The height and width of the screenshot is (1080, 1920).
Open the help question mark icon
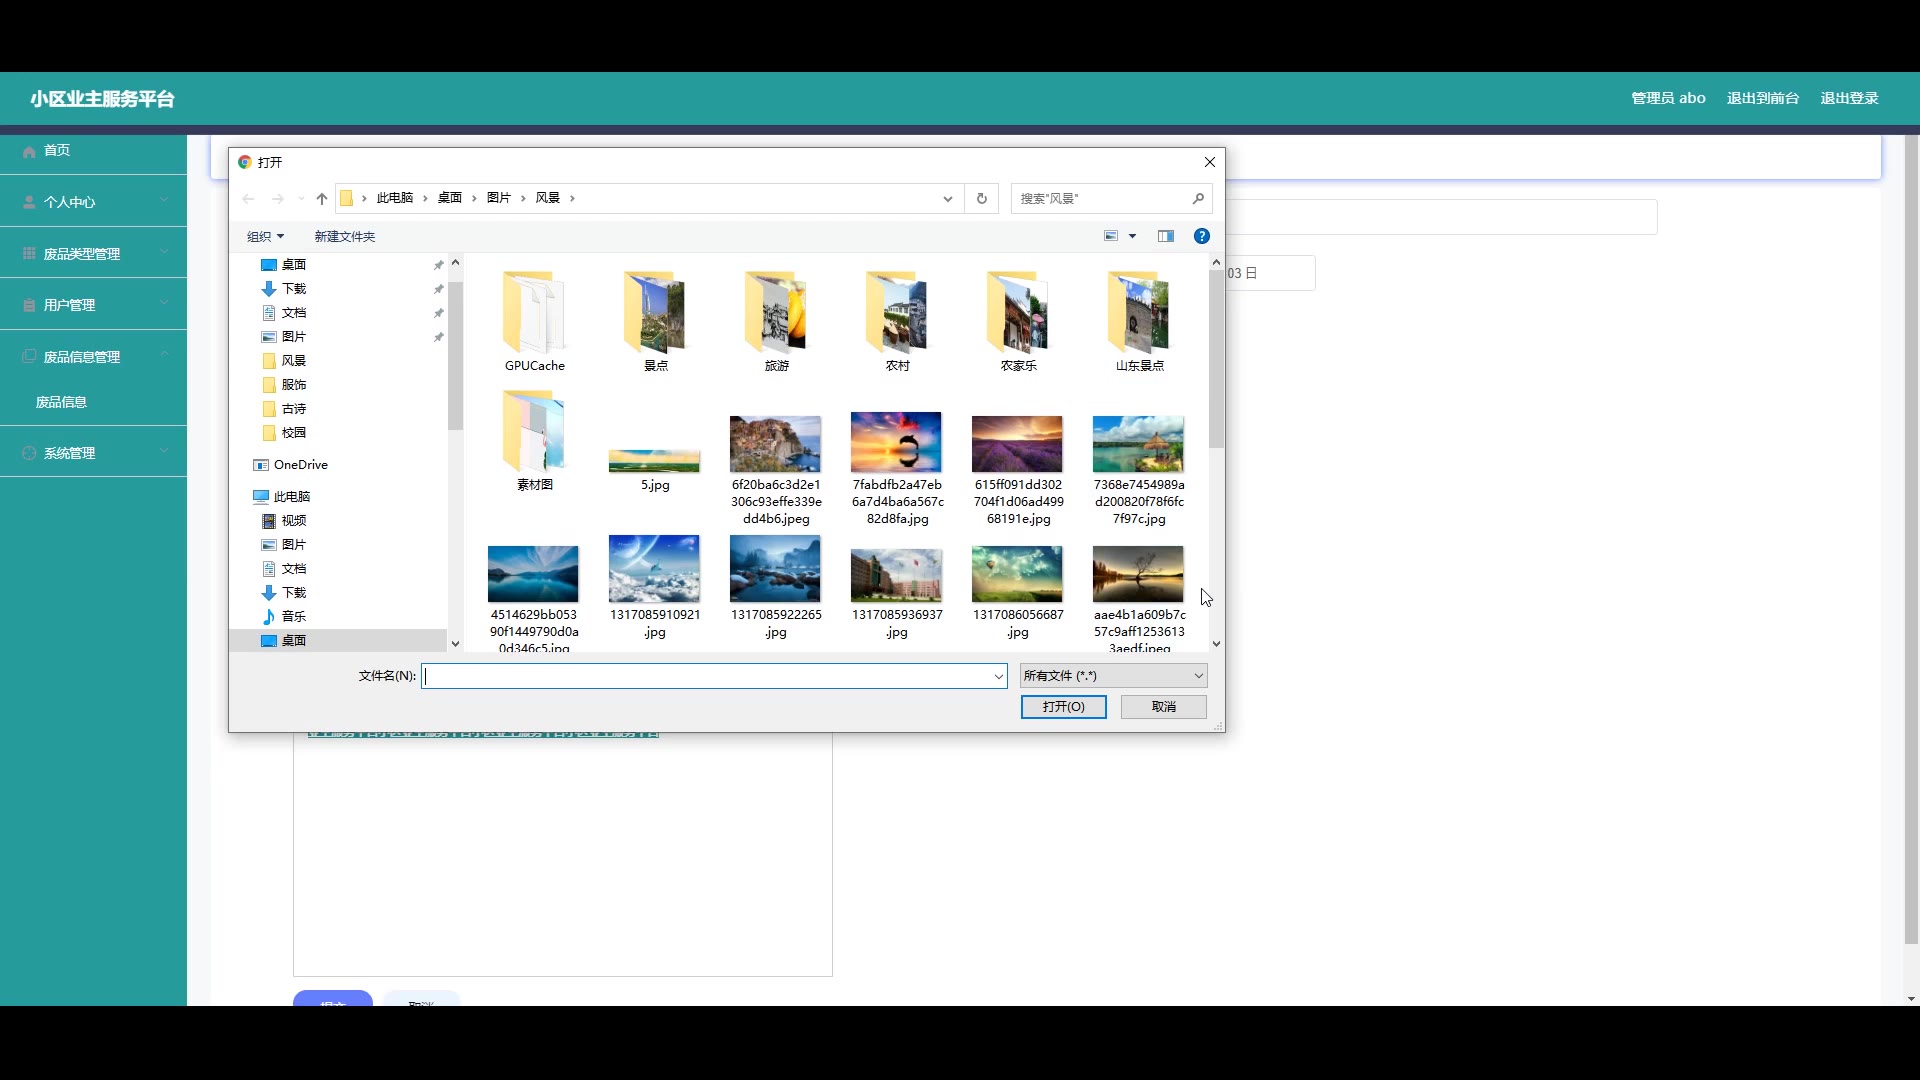tap(1202, 236)
